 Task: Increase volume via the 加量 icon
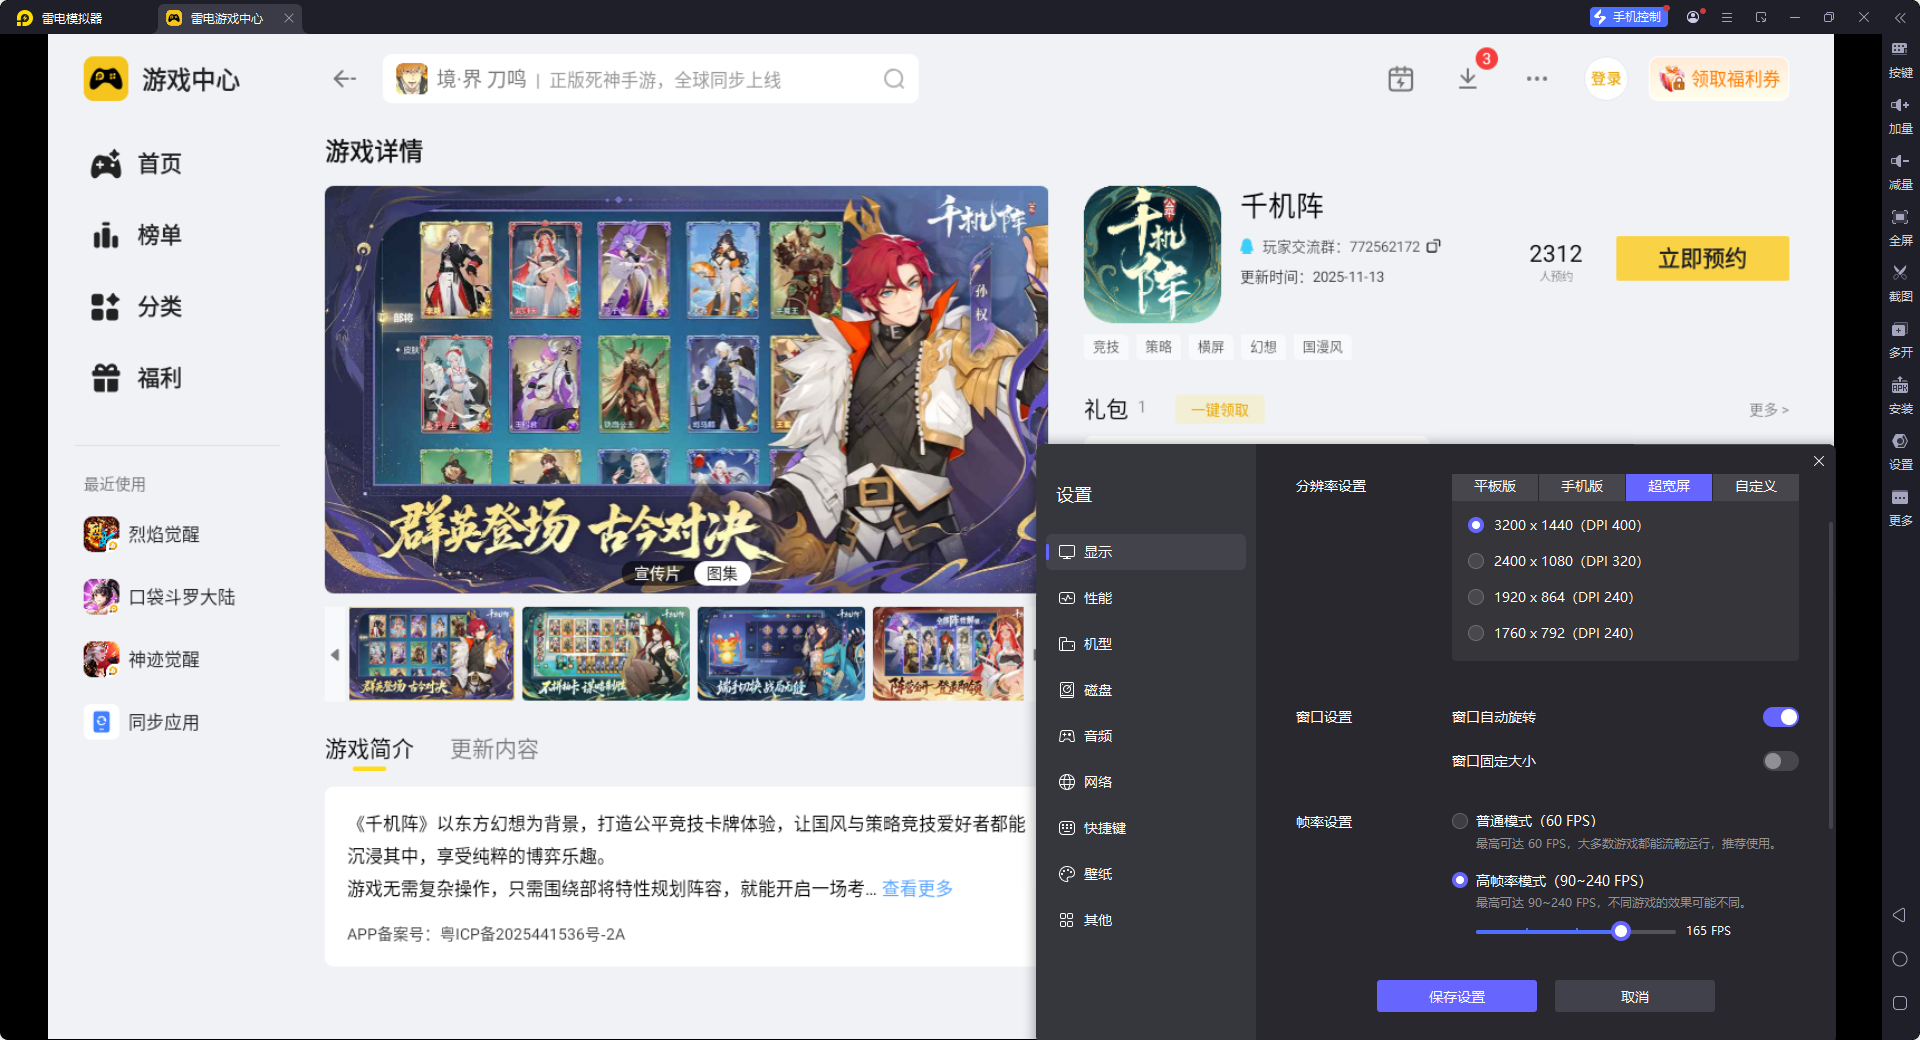1899,115
